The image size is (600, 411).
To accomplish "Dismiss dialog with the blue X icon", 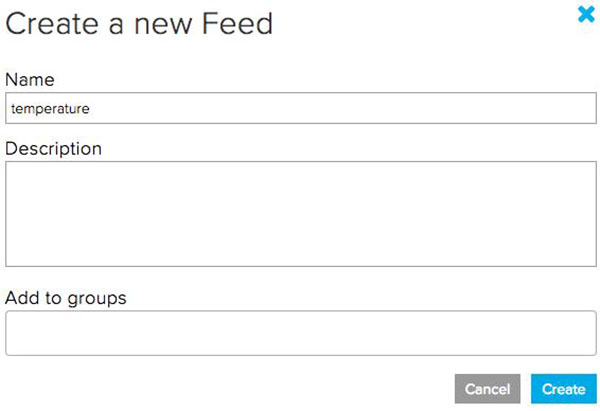I will pos(586,14).
